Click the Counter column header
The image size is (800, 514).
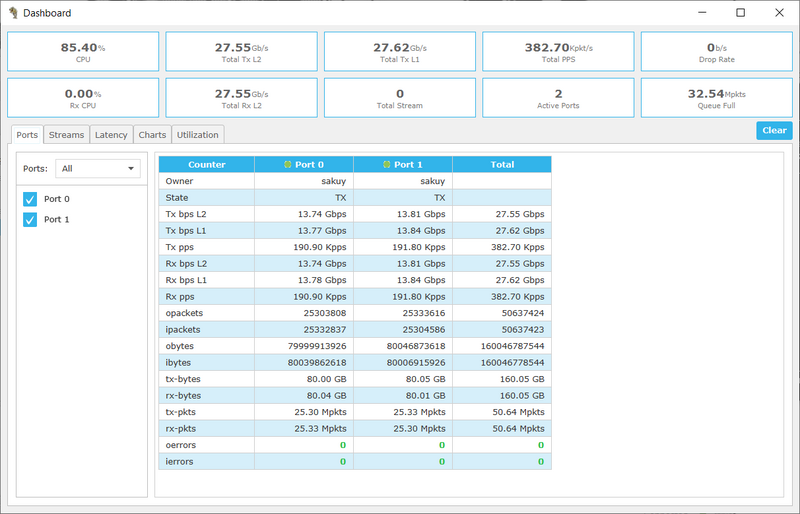(207, 165)
